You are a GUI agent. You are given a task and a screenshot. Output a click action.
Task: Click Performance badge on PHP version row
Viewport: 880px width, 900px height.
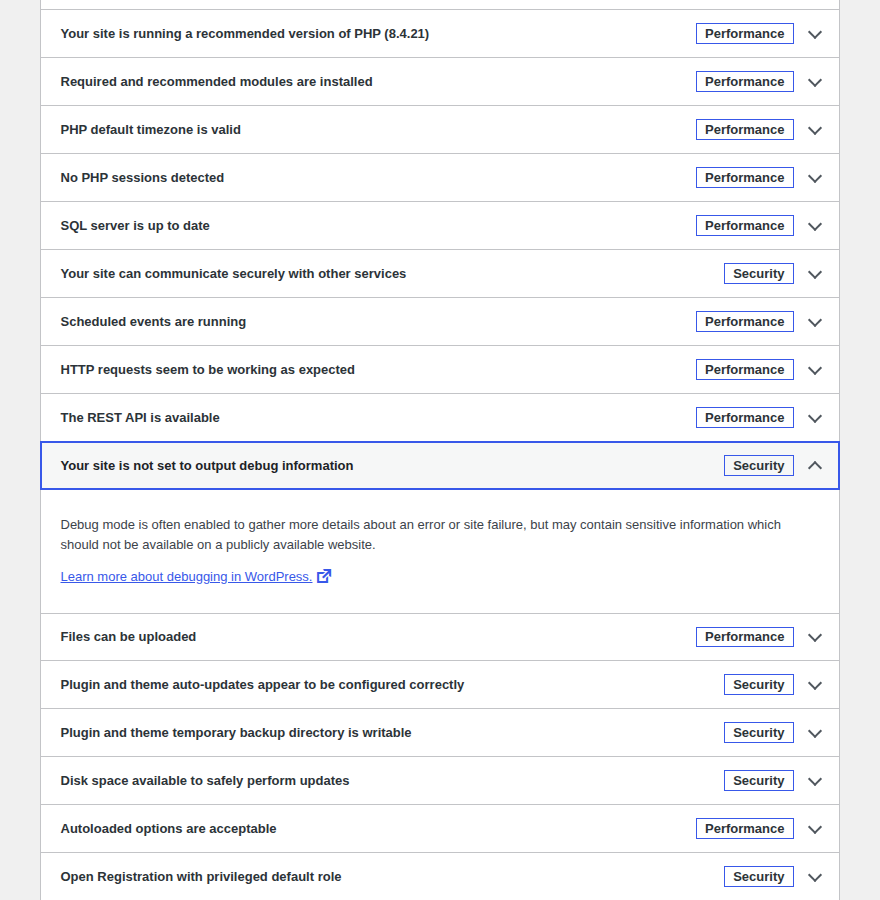tap(745, 34)
